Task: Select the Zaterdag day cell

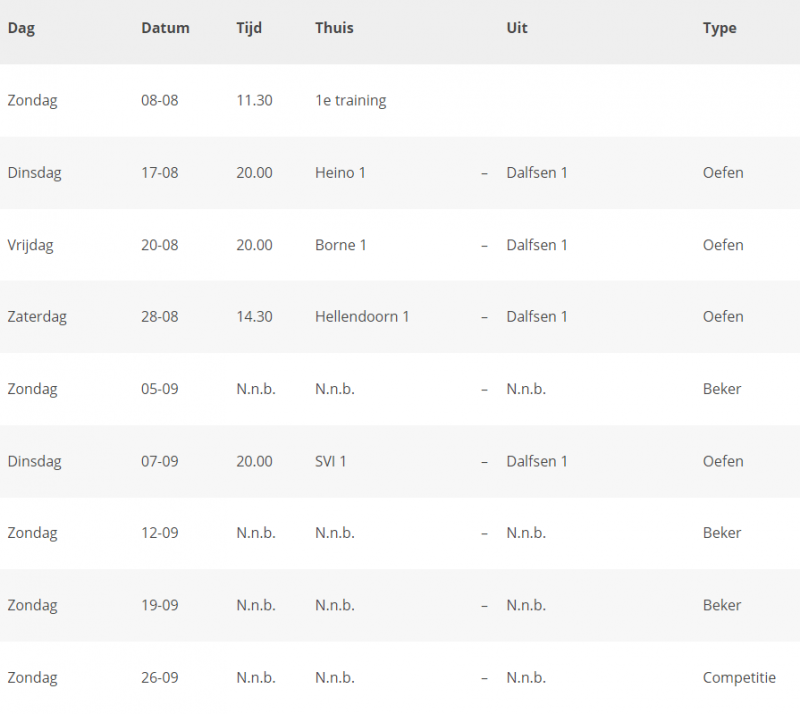Action: pos(37,317)
